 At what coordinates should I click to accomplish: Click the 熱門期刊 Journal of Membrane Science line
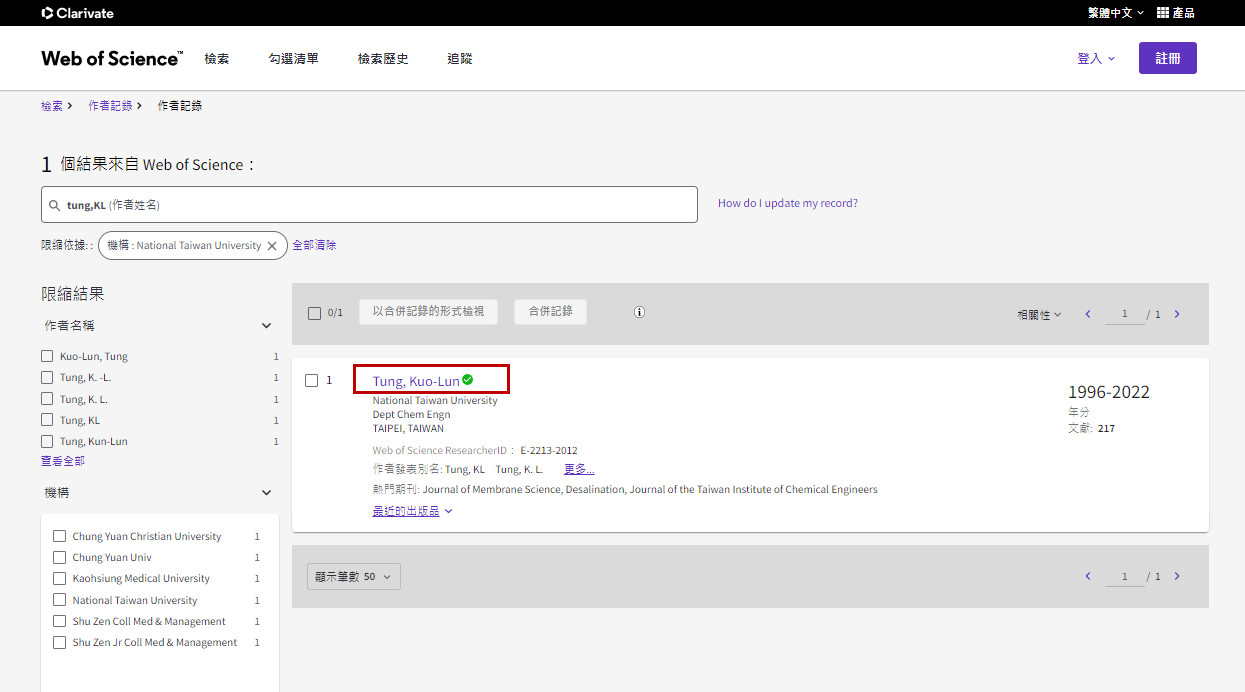[625, 490]
